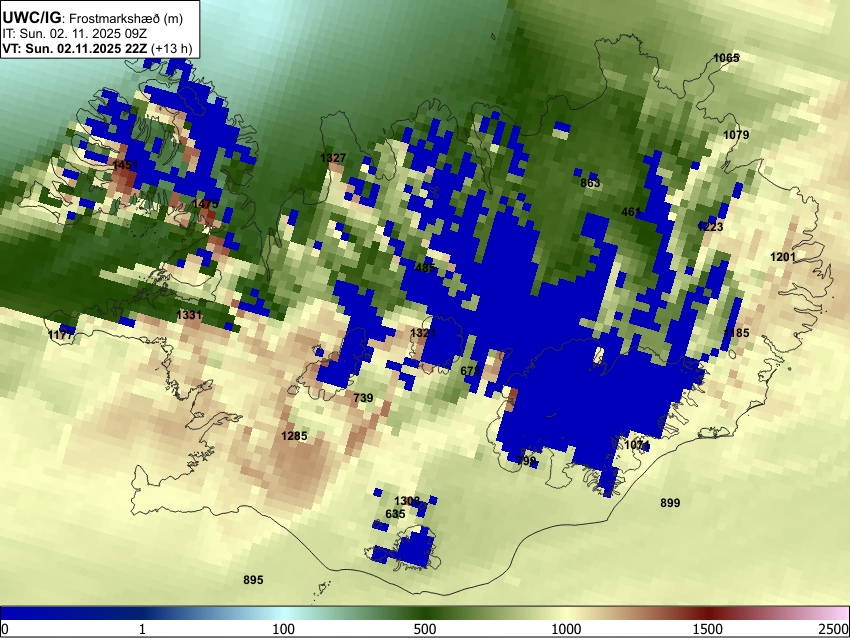Click the value label 1079
Viewport: 850px width, 638px height.
736,134
